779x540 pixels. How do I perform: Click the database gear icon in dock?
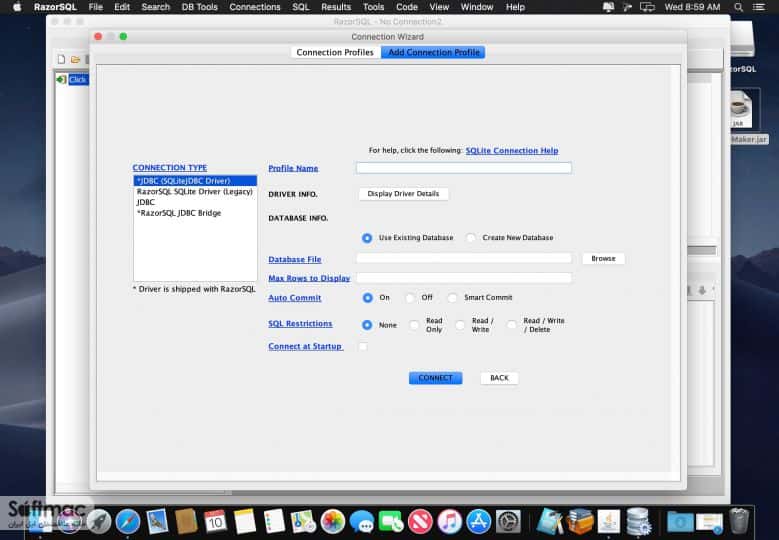point(638,522)
